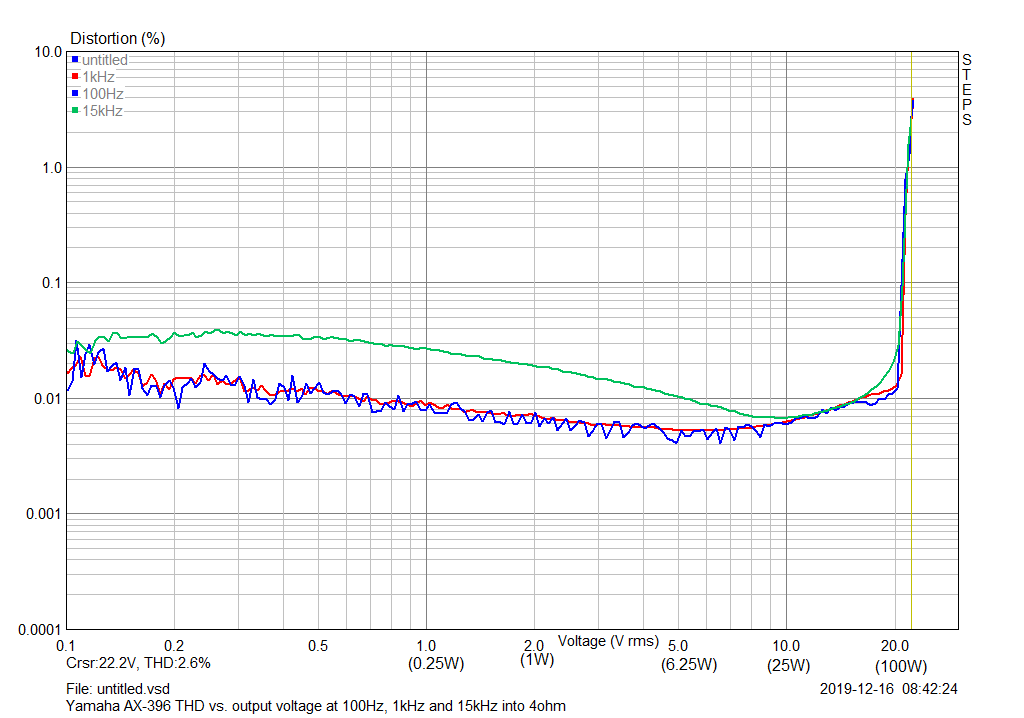Click the '(1W)' power label
The height and width of the screenshot is (718, 1024).
[x=537, y=660]
